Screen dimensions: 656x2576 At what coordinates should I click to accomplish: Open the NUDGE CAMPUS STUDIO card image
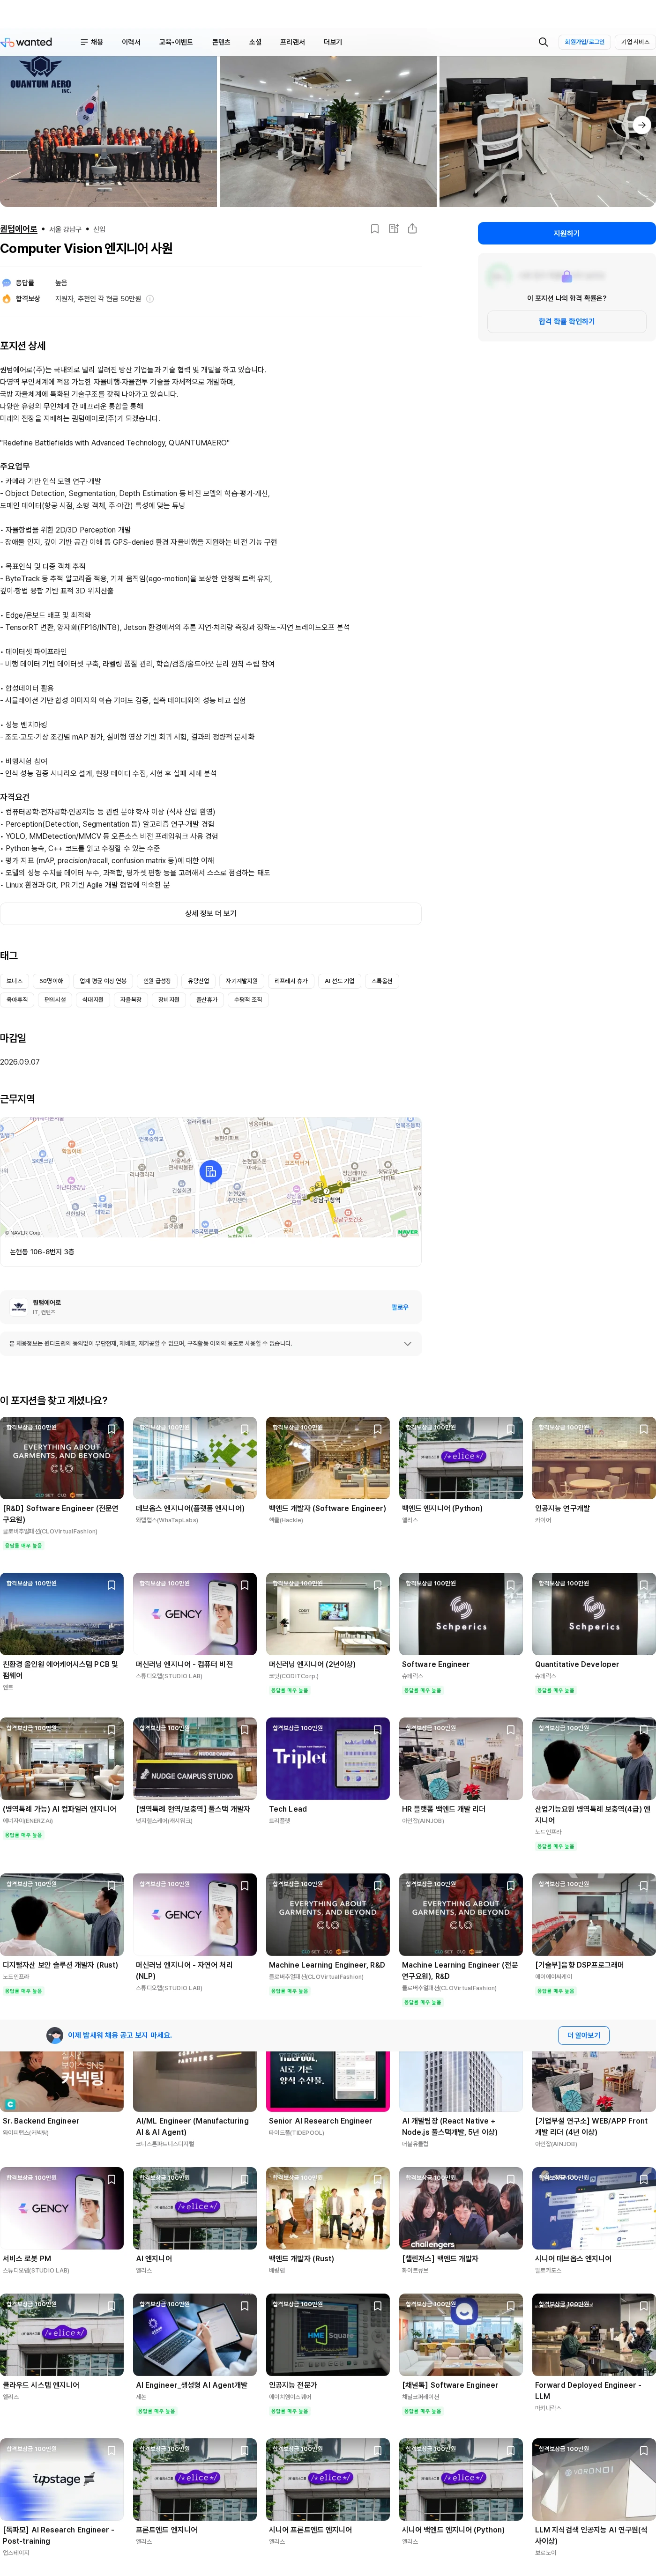click(195, 1759)
